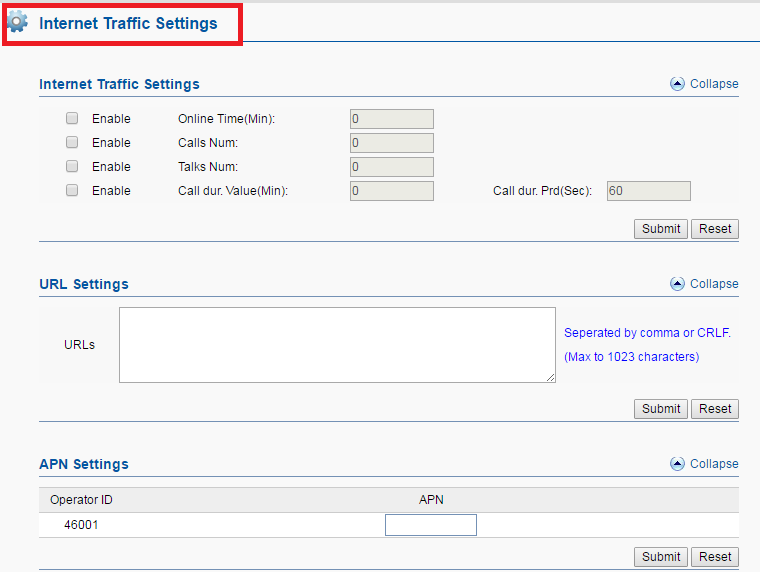Click the Operator ID column header
Viewport: 760px width, 572px height.
click(x=81, y=500)
